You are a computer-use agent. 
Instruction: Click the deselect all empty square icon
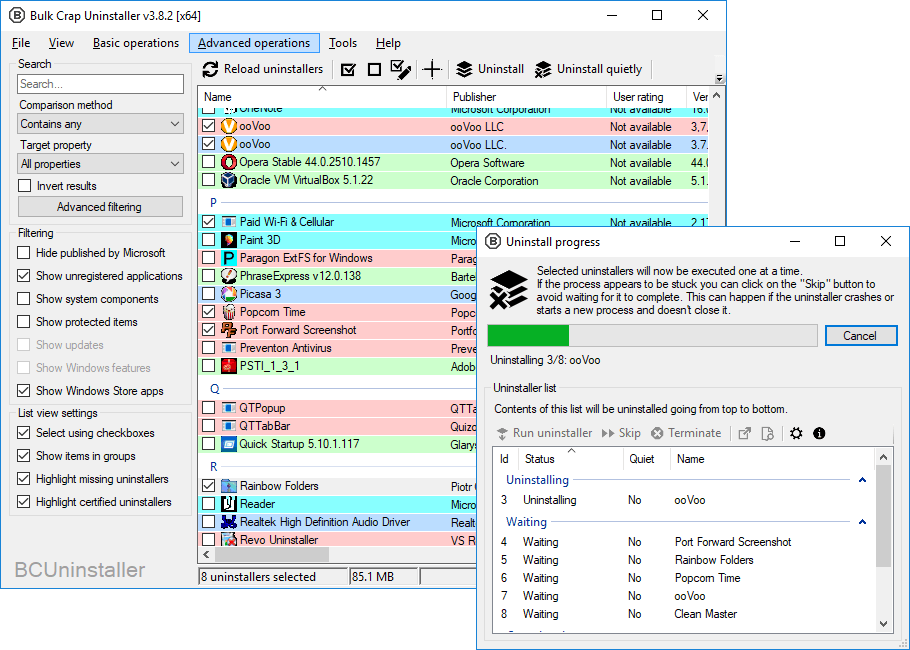coord(374,70)
